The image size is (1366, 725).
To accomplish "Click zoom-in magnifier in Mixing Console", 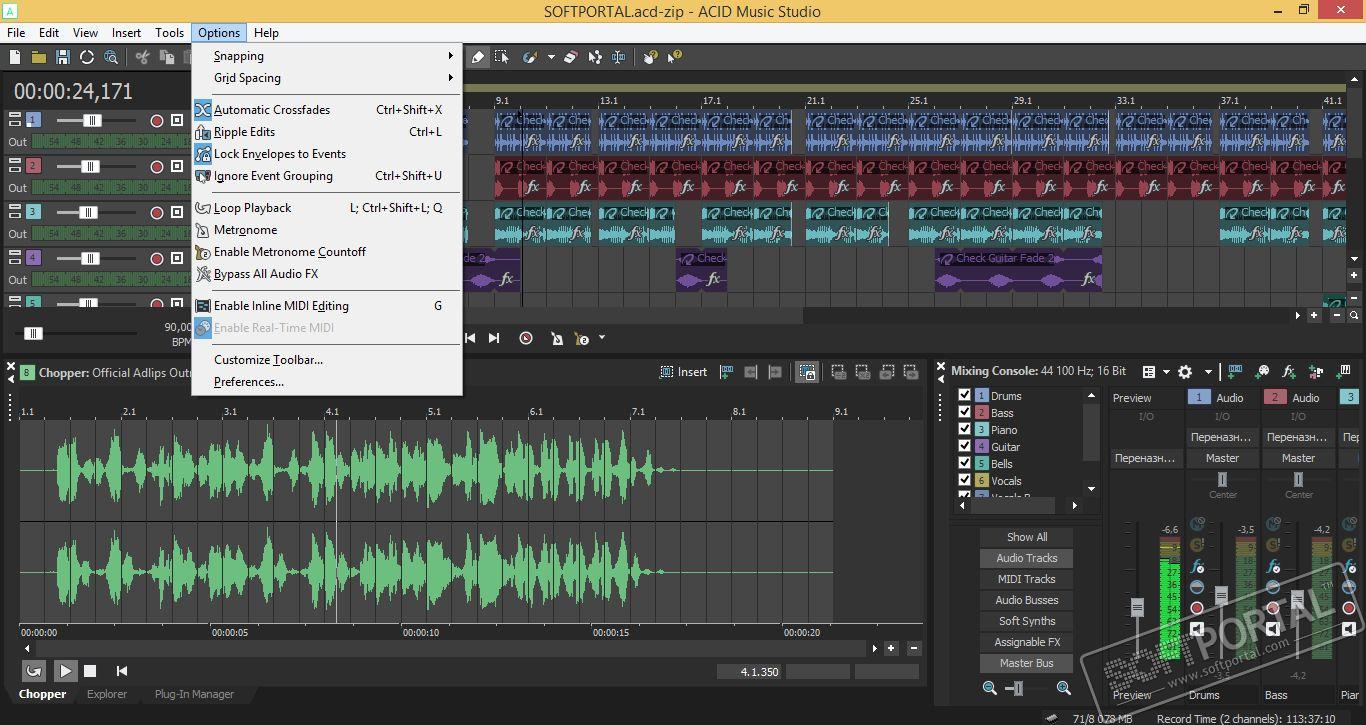I will (1063, 688).
